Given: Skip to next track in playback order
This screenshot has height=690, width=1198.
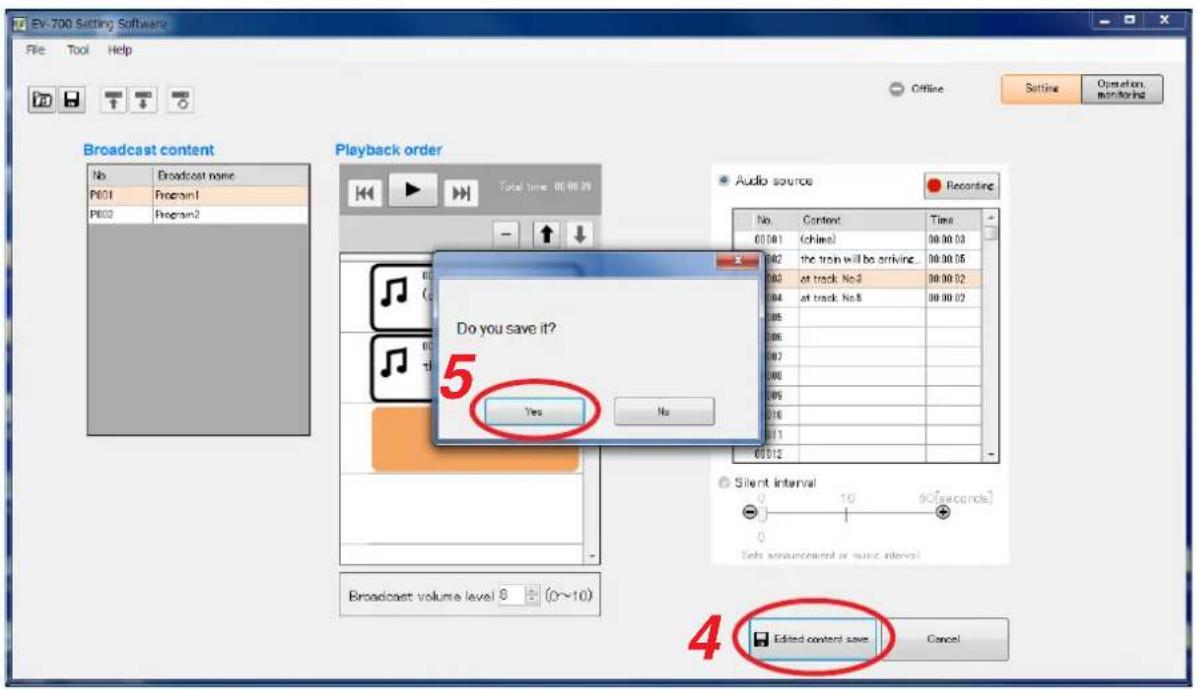Looking at the screenshot, I should click(x=461, y=193).
